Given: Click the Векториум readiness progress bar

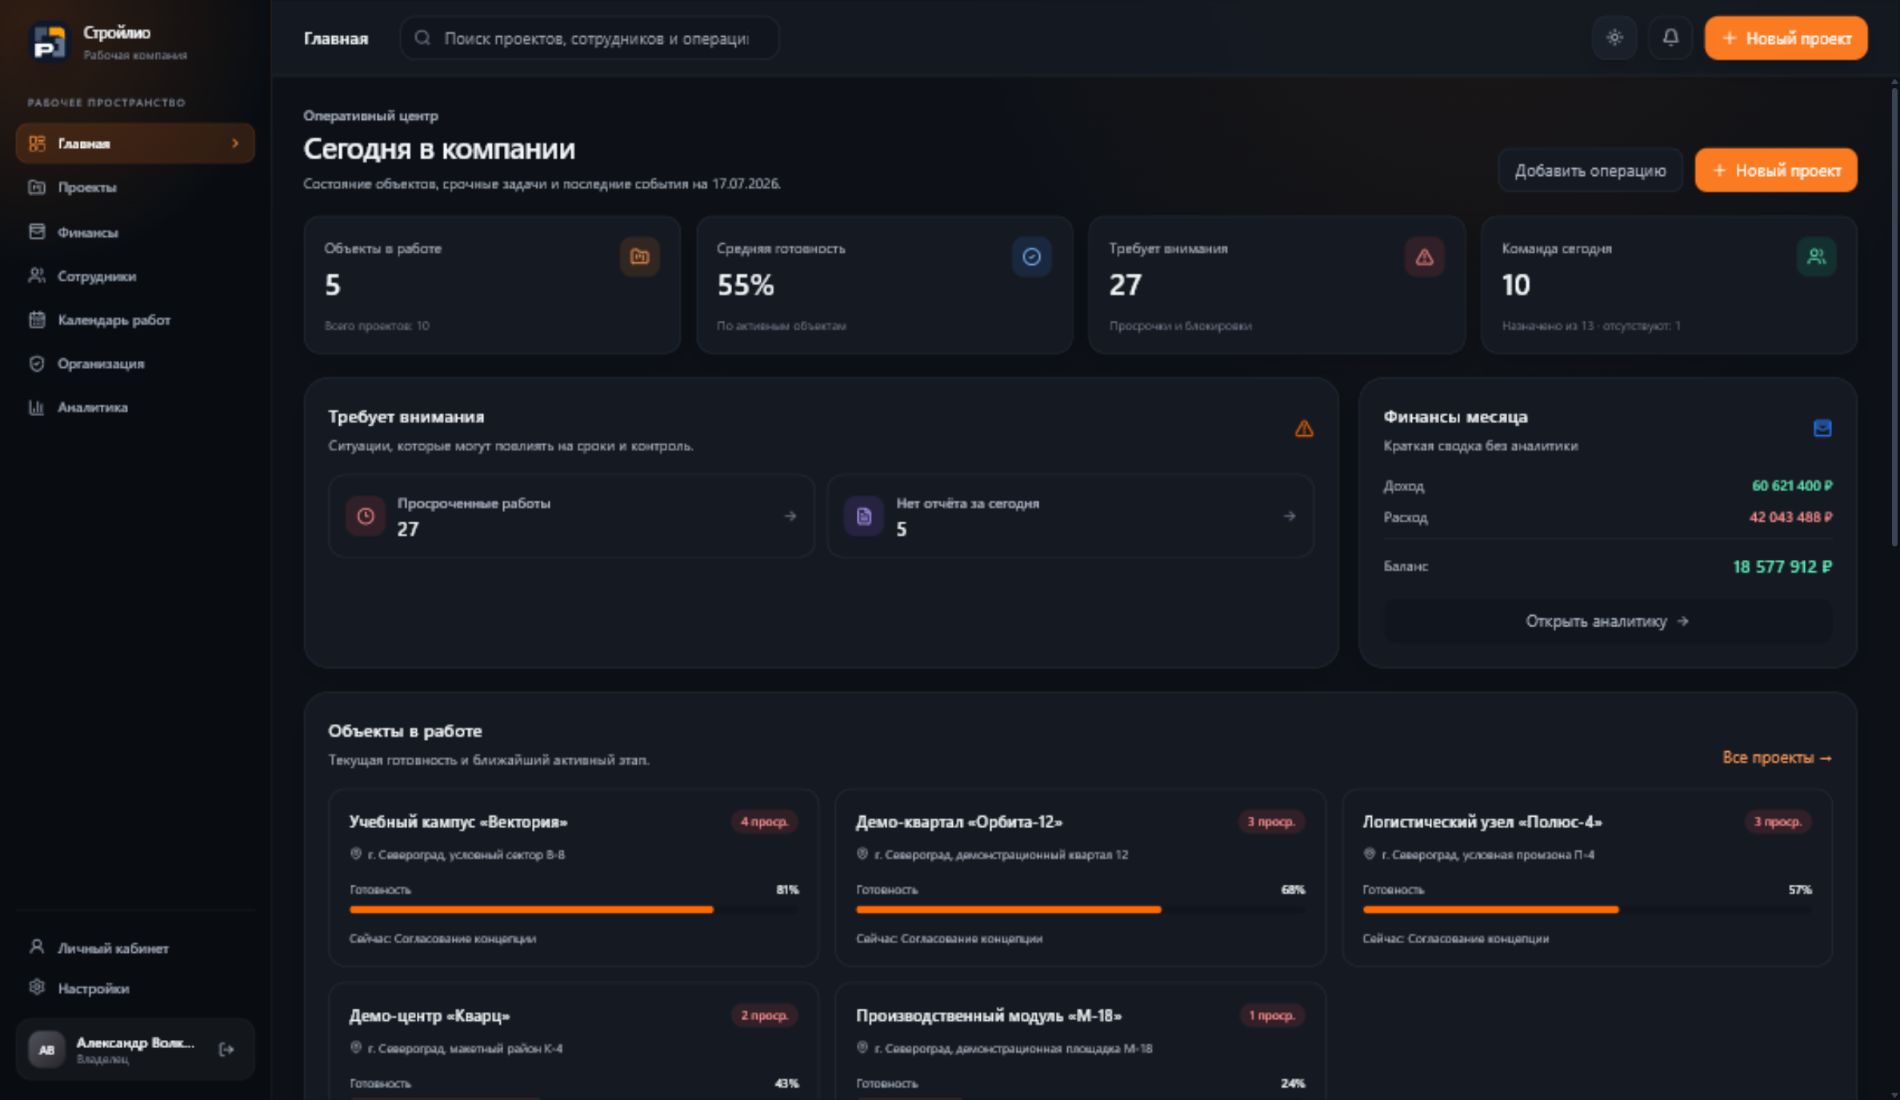Looking at the screenshot, I should pos(574,910).
